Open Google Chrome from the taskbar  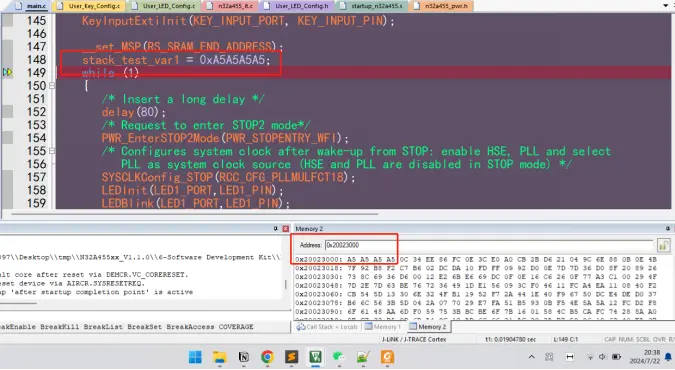(x=267, y=357)
